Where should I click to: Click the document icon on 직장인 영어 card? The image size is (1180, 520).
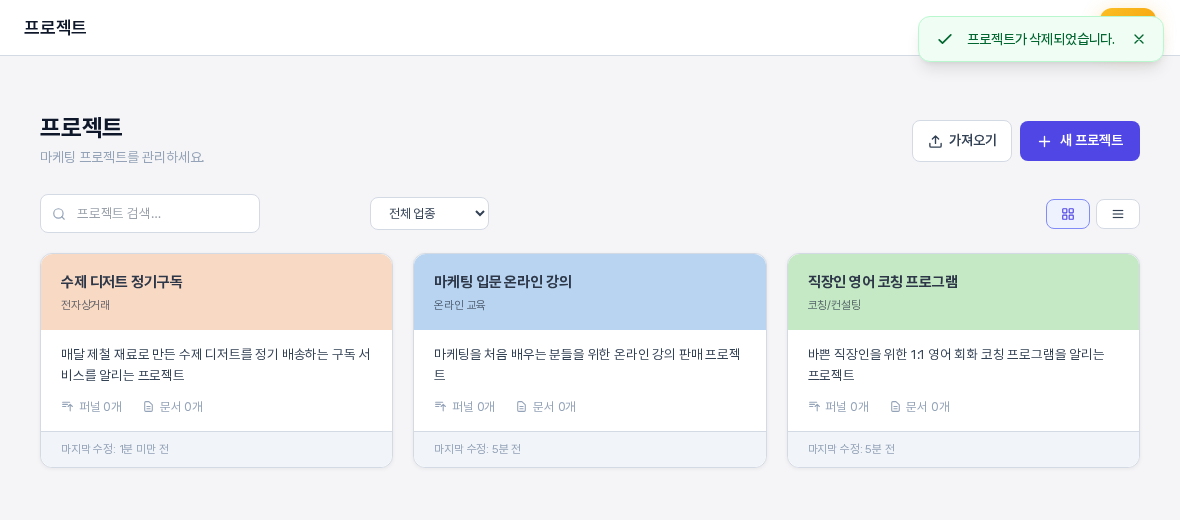coord(895,407)
